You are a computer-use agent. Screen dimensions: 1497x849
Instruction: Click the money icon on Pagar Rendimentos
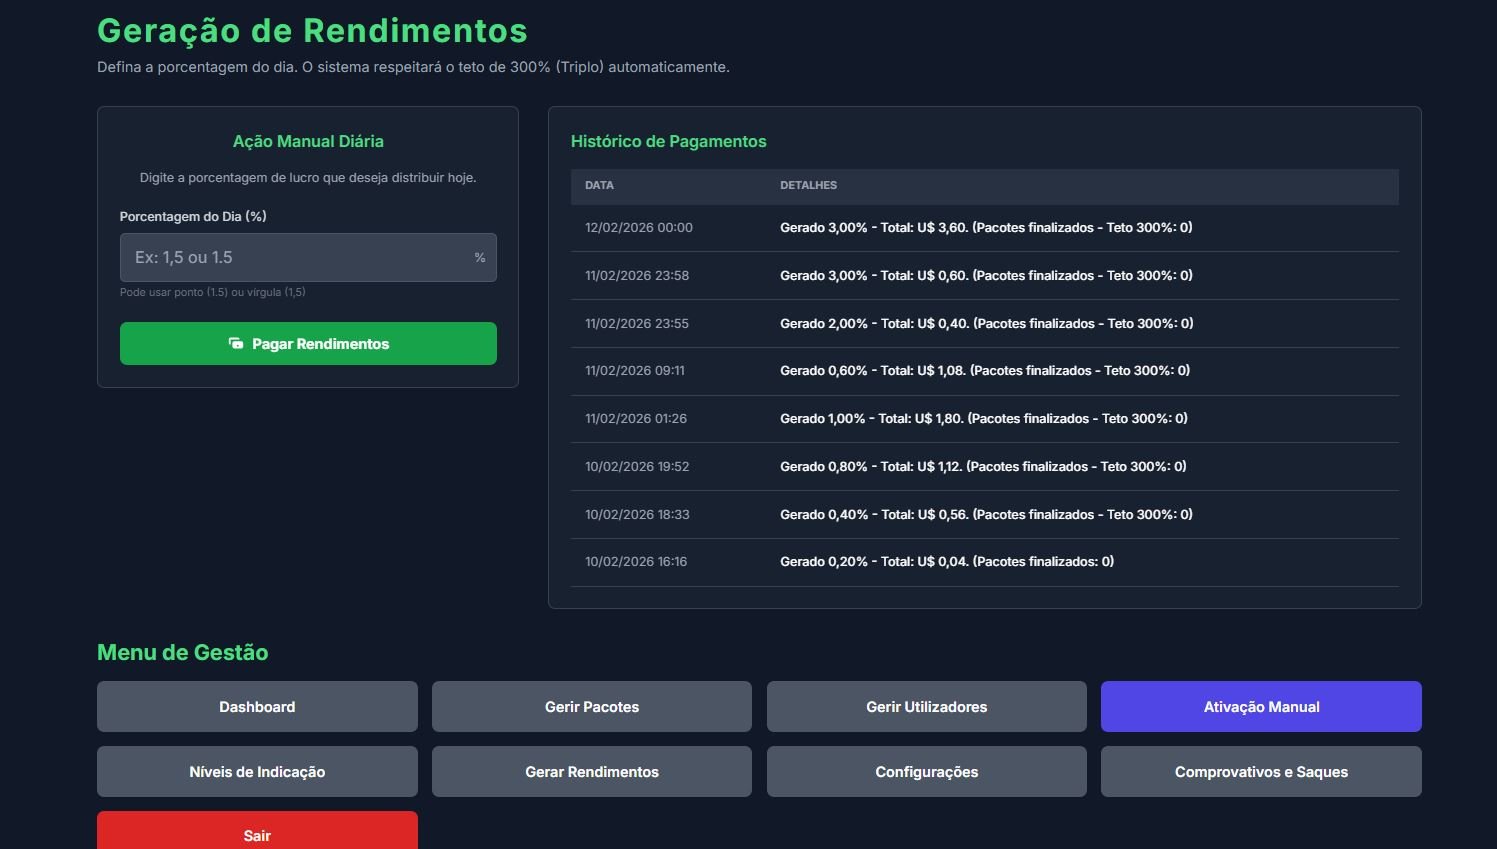pos(236,344)
